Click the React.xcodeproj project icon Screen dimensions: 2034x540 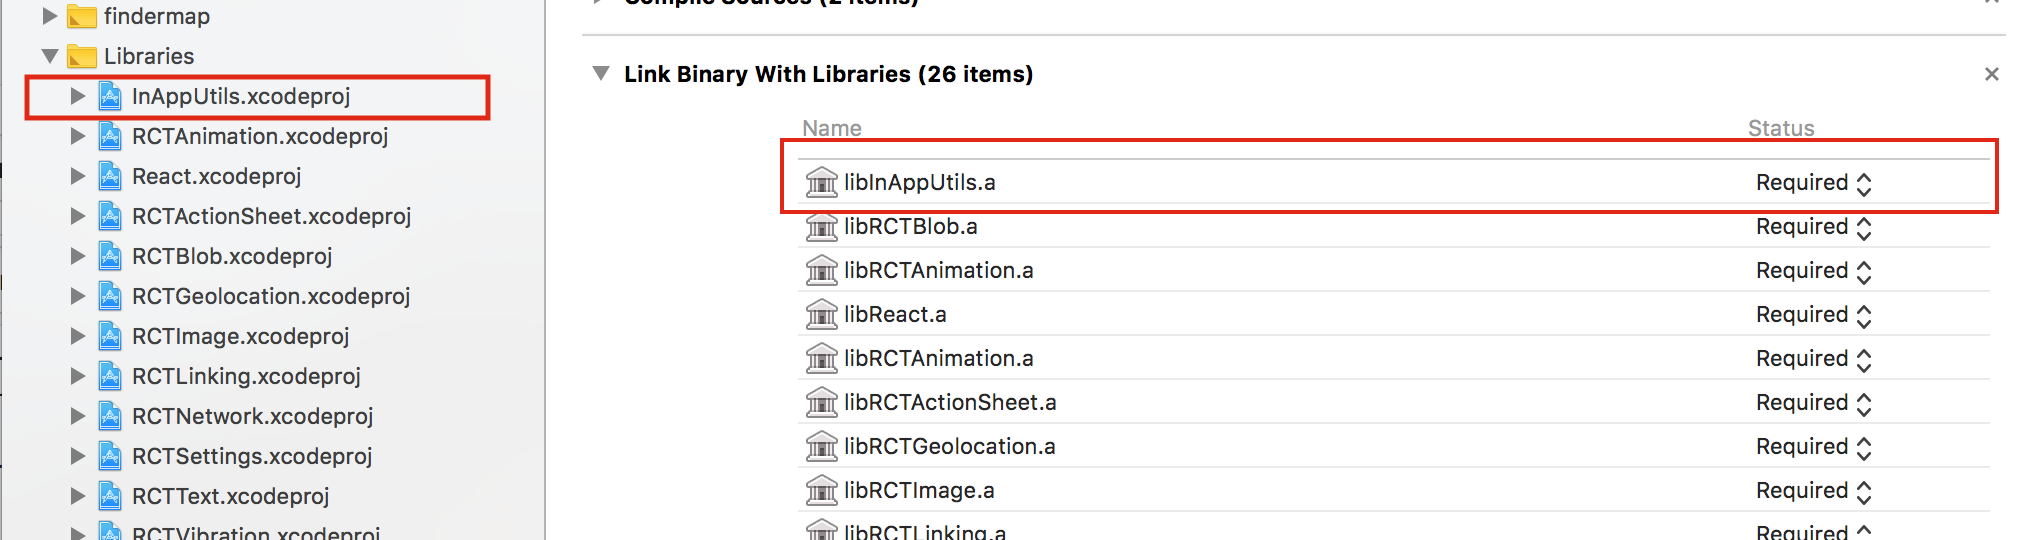(110, 177)
